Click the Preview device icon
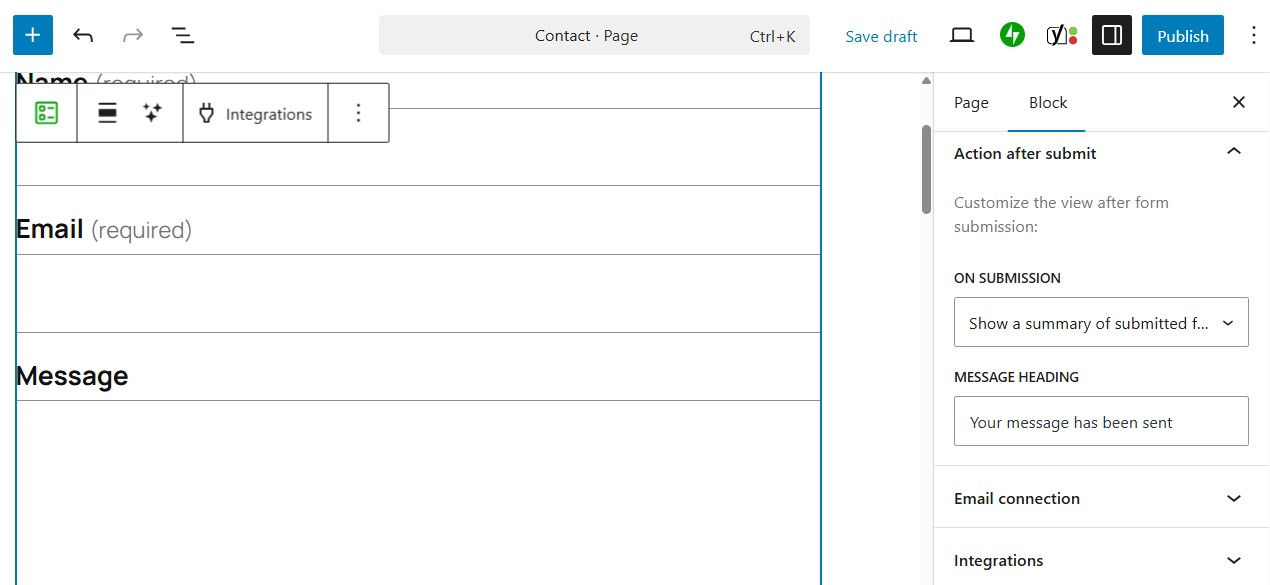 tap(961, 34)
